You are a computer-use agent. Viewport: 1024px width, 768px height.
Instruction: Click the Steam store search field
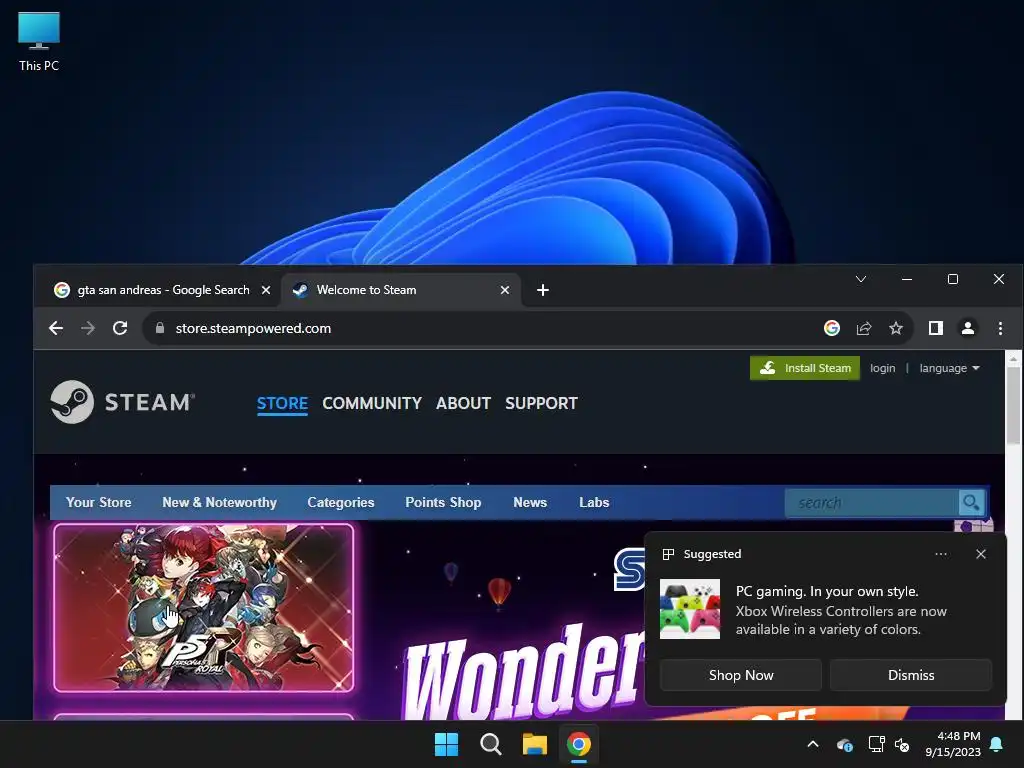coord(871,502)
